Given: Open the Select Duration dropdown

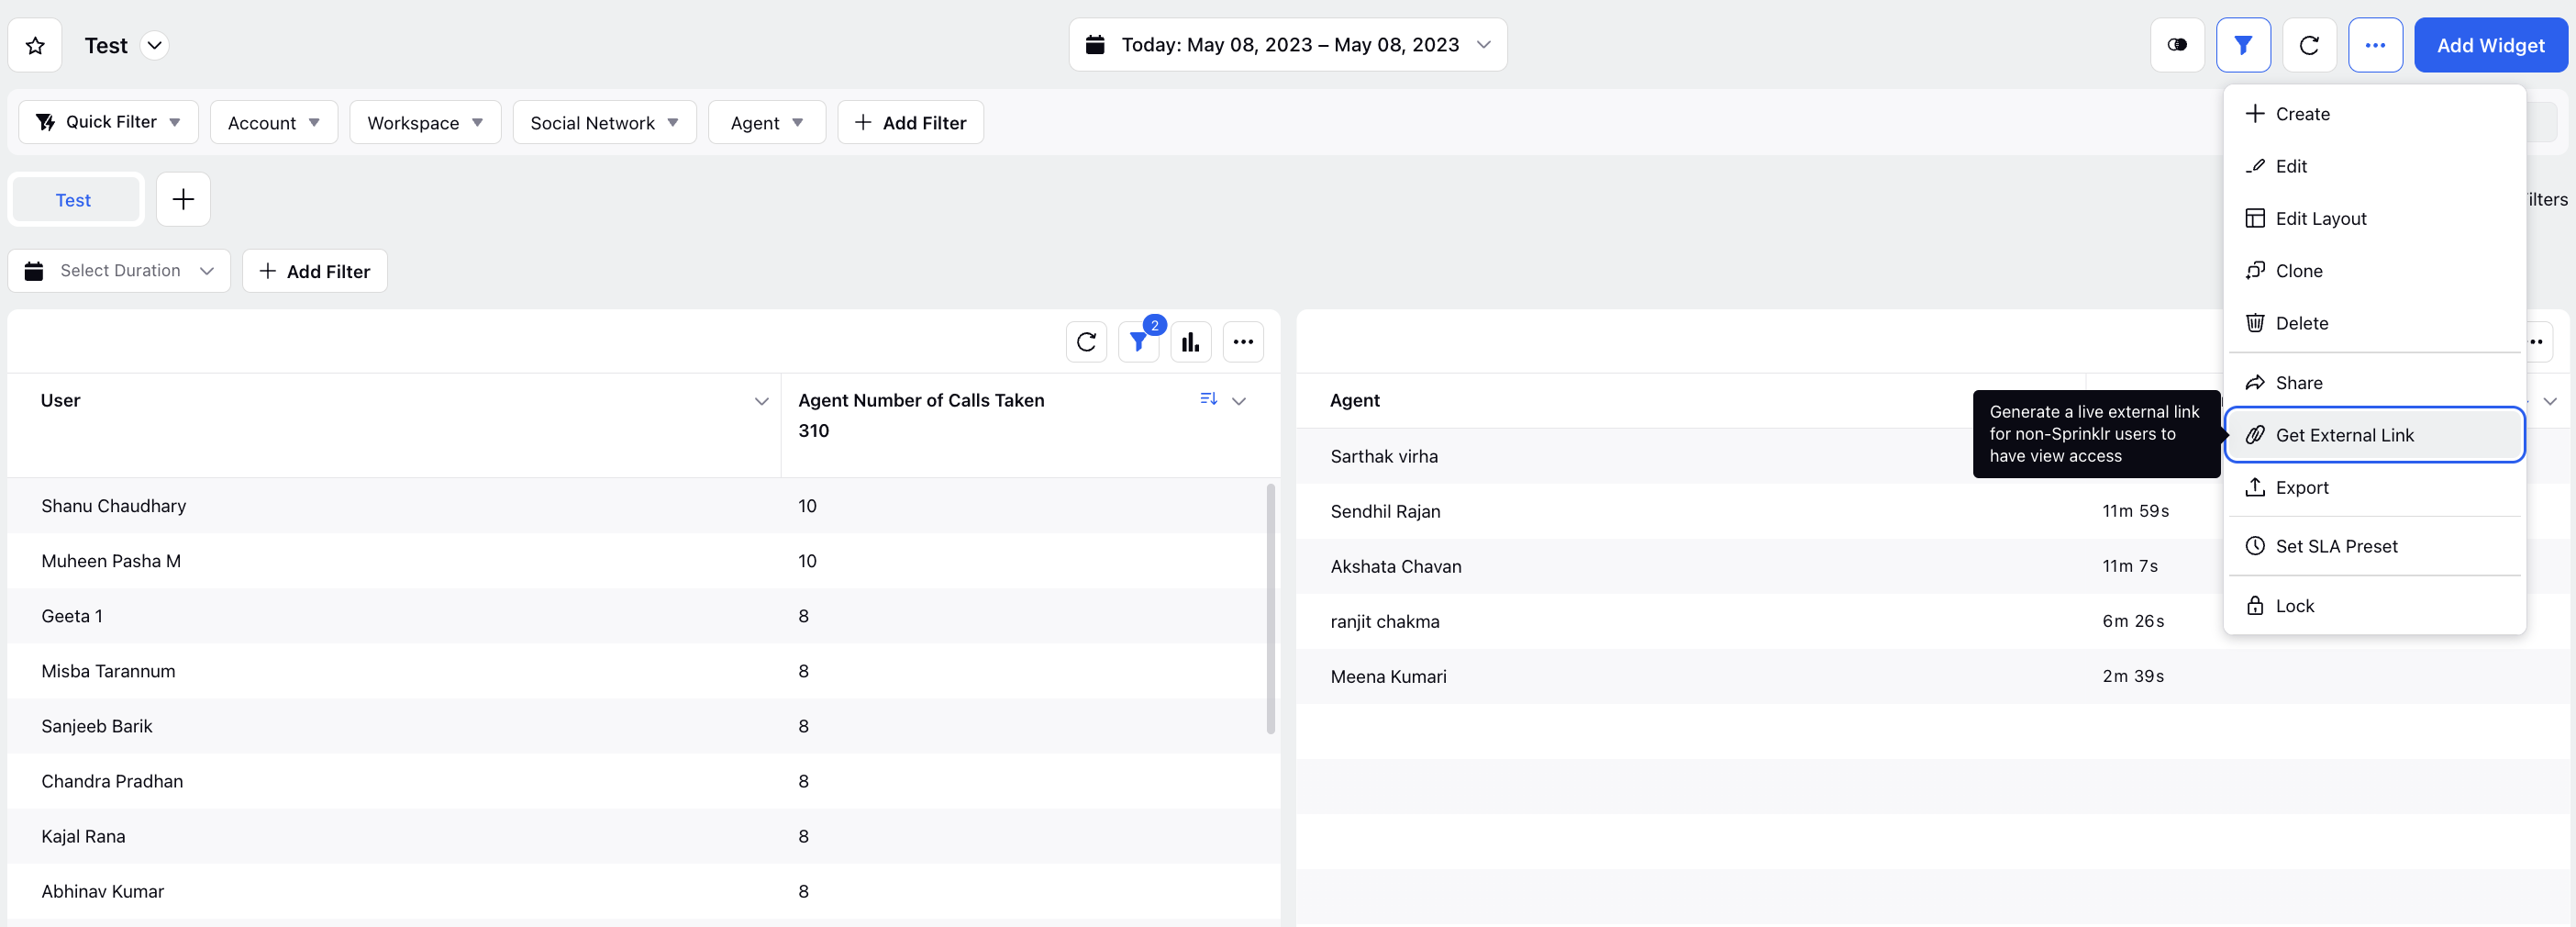Looking at the screenshot, I should [x=119, y=271].
